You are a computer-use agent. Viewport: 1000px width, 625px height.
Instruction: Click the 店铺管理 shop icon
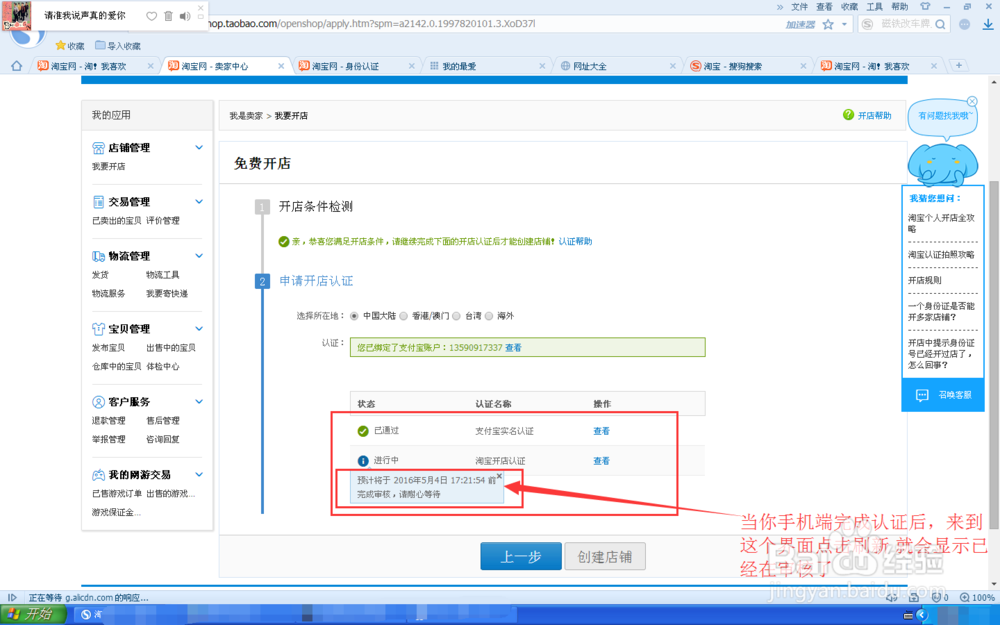(98, 148)
